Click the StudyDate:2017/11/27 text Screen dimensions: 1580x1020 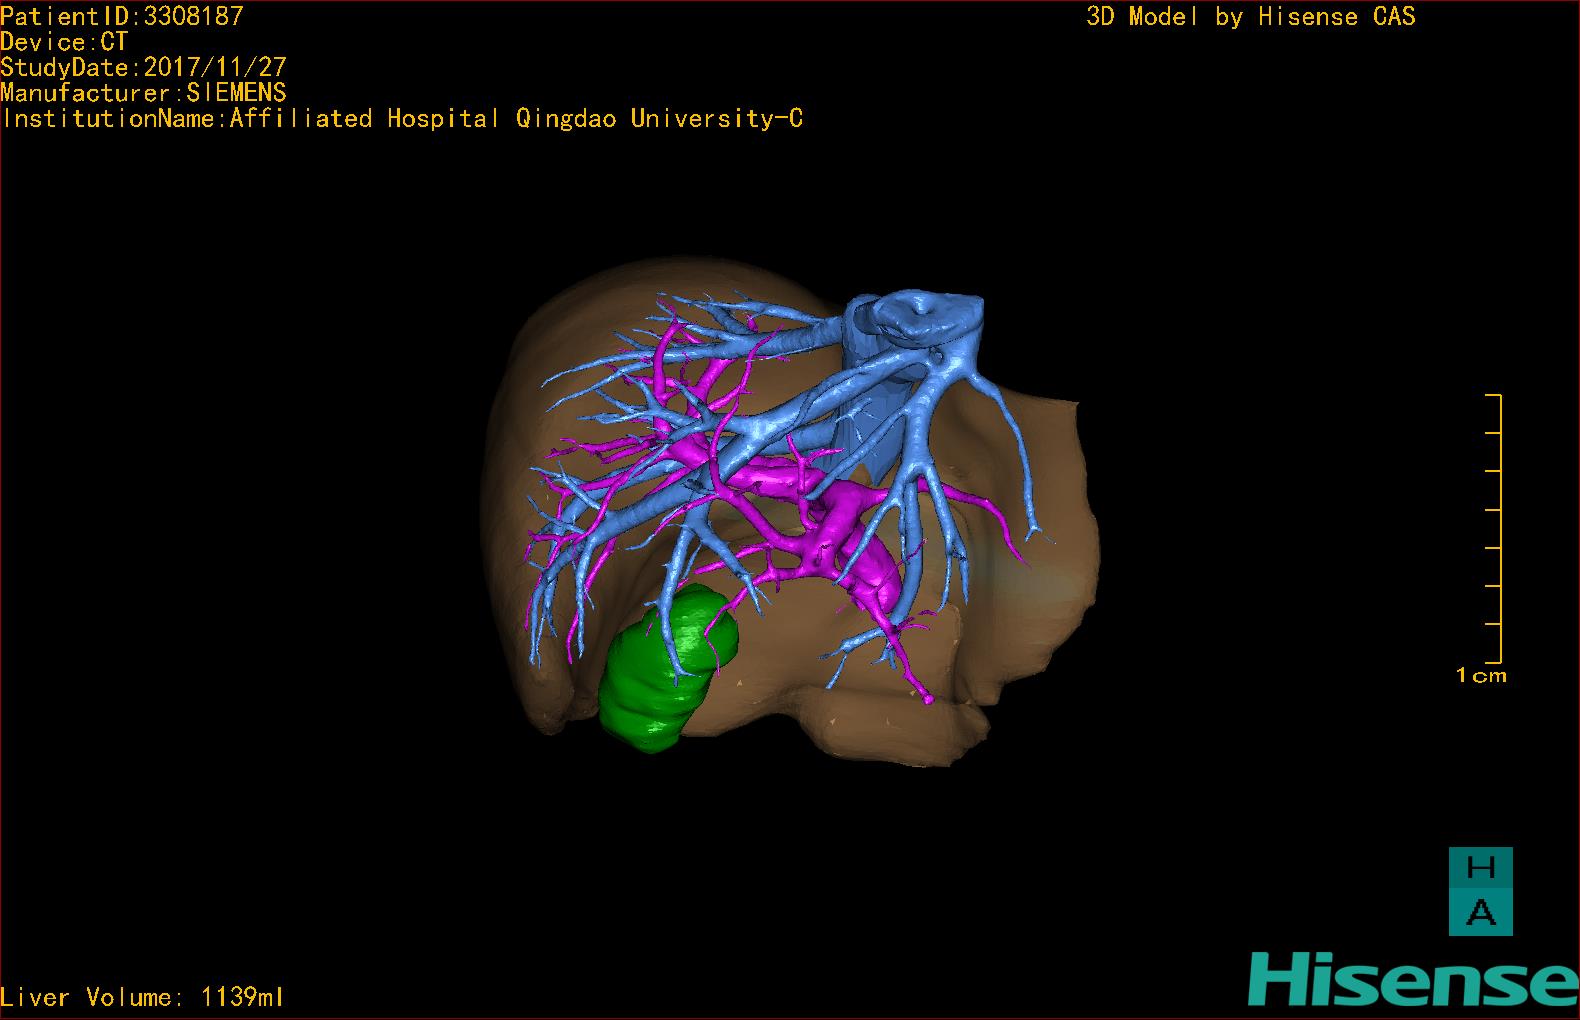pyautogui.click(x=143, y=67)
